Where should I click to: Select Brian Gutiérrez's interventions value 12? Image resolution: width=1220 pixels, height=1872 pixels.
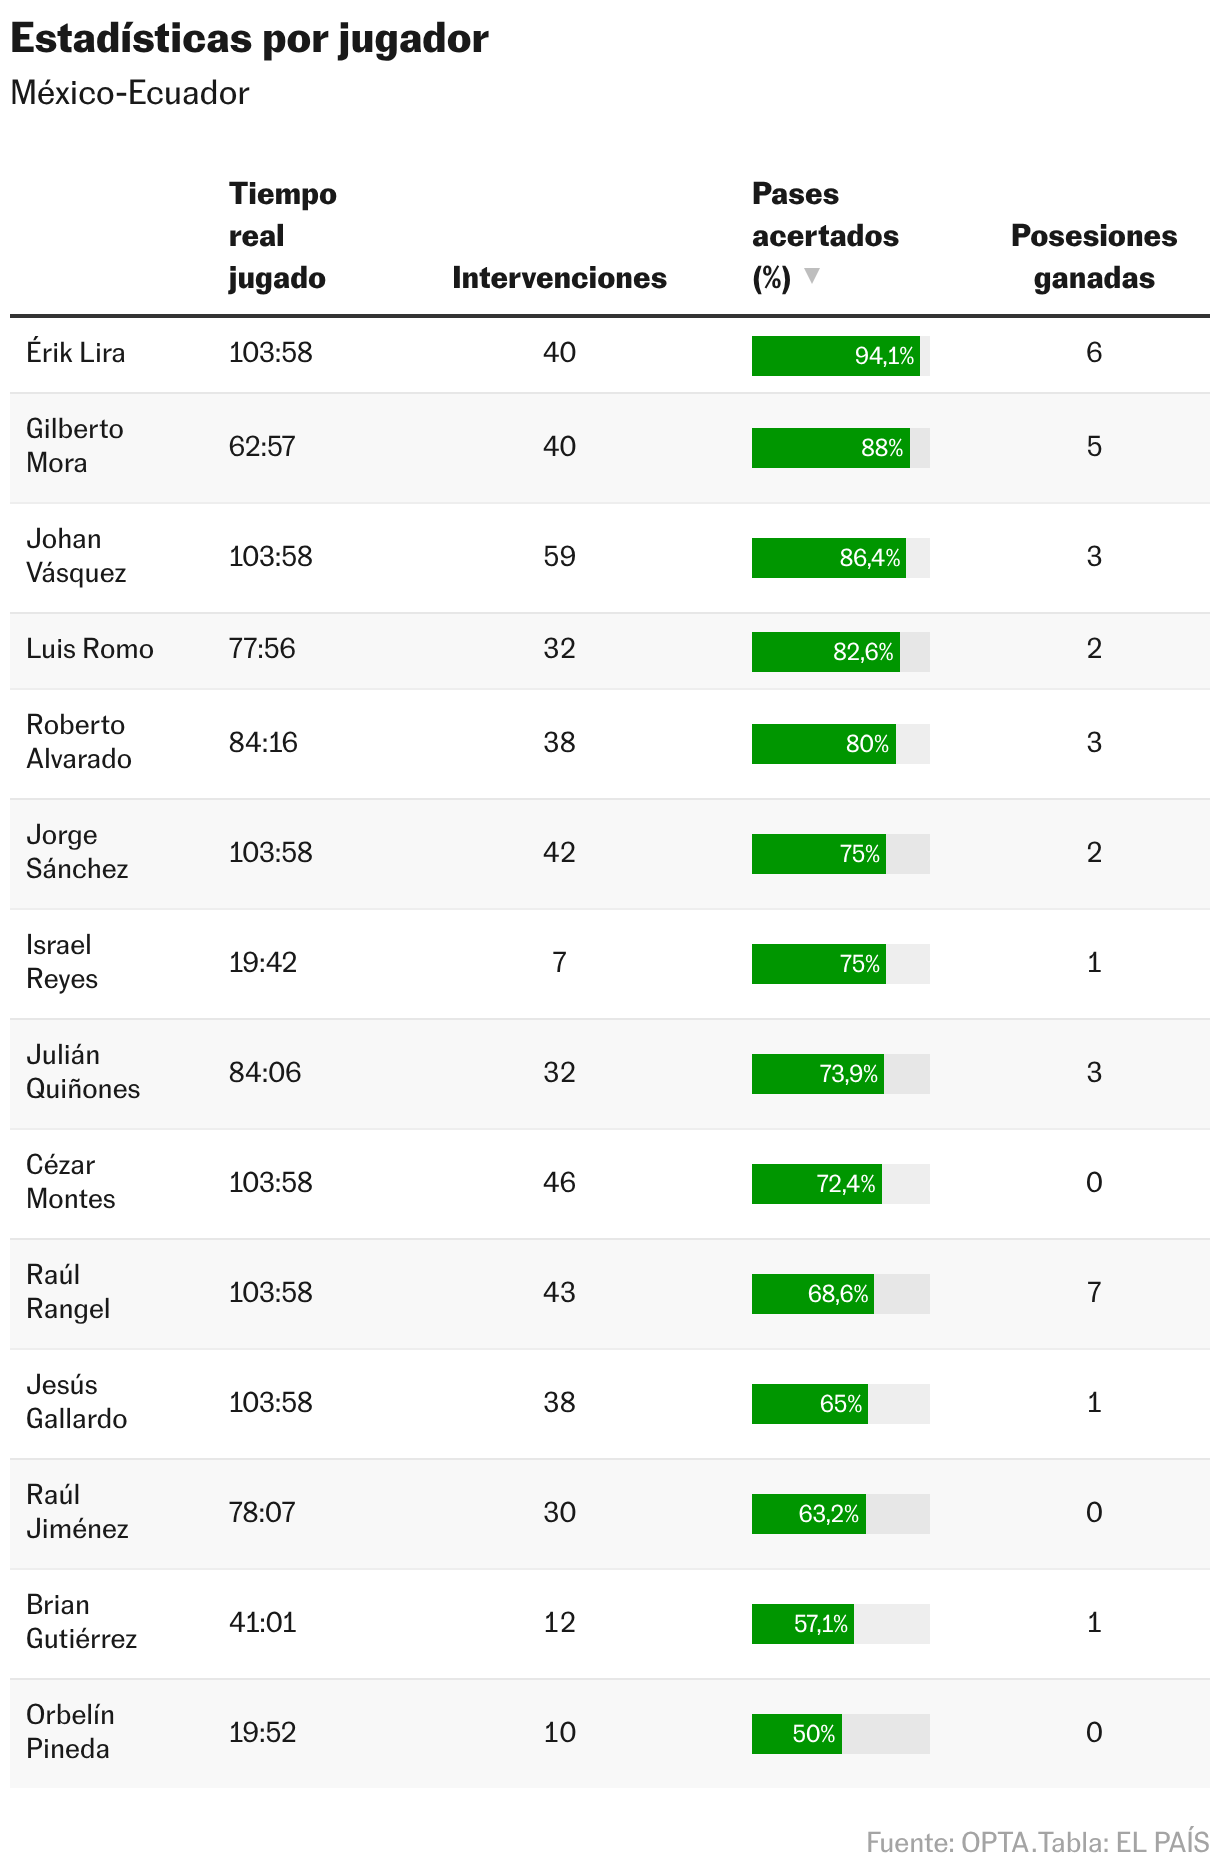click(x=559, y=1623)
